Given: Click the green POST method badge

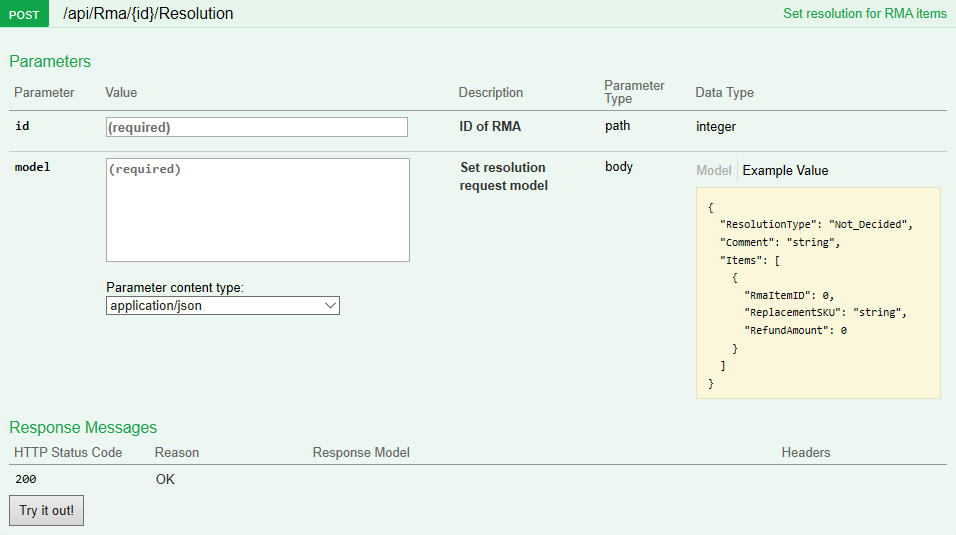Looking at the screenshot, I should pyautogui.click(x=24, y=13).
